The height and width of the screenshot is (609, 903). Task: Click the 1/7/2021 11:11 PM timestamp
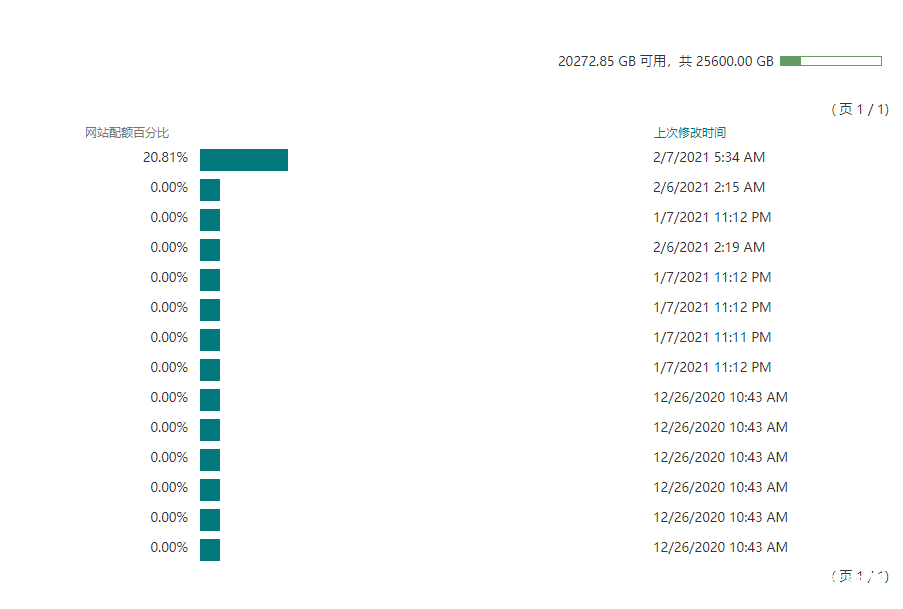tap(712, 337)
